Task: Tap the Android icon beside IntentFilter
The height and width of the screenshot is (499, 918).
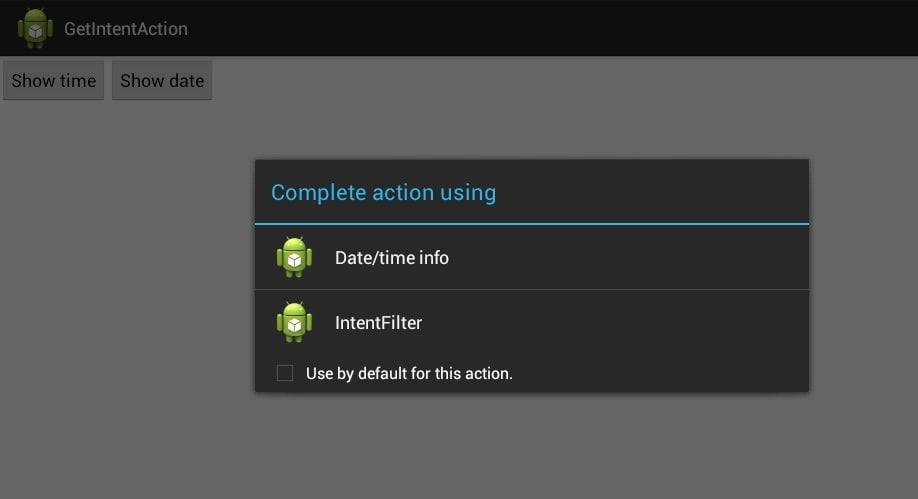Action: coord(294,322)
